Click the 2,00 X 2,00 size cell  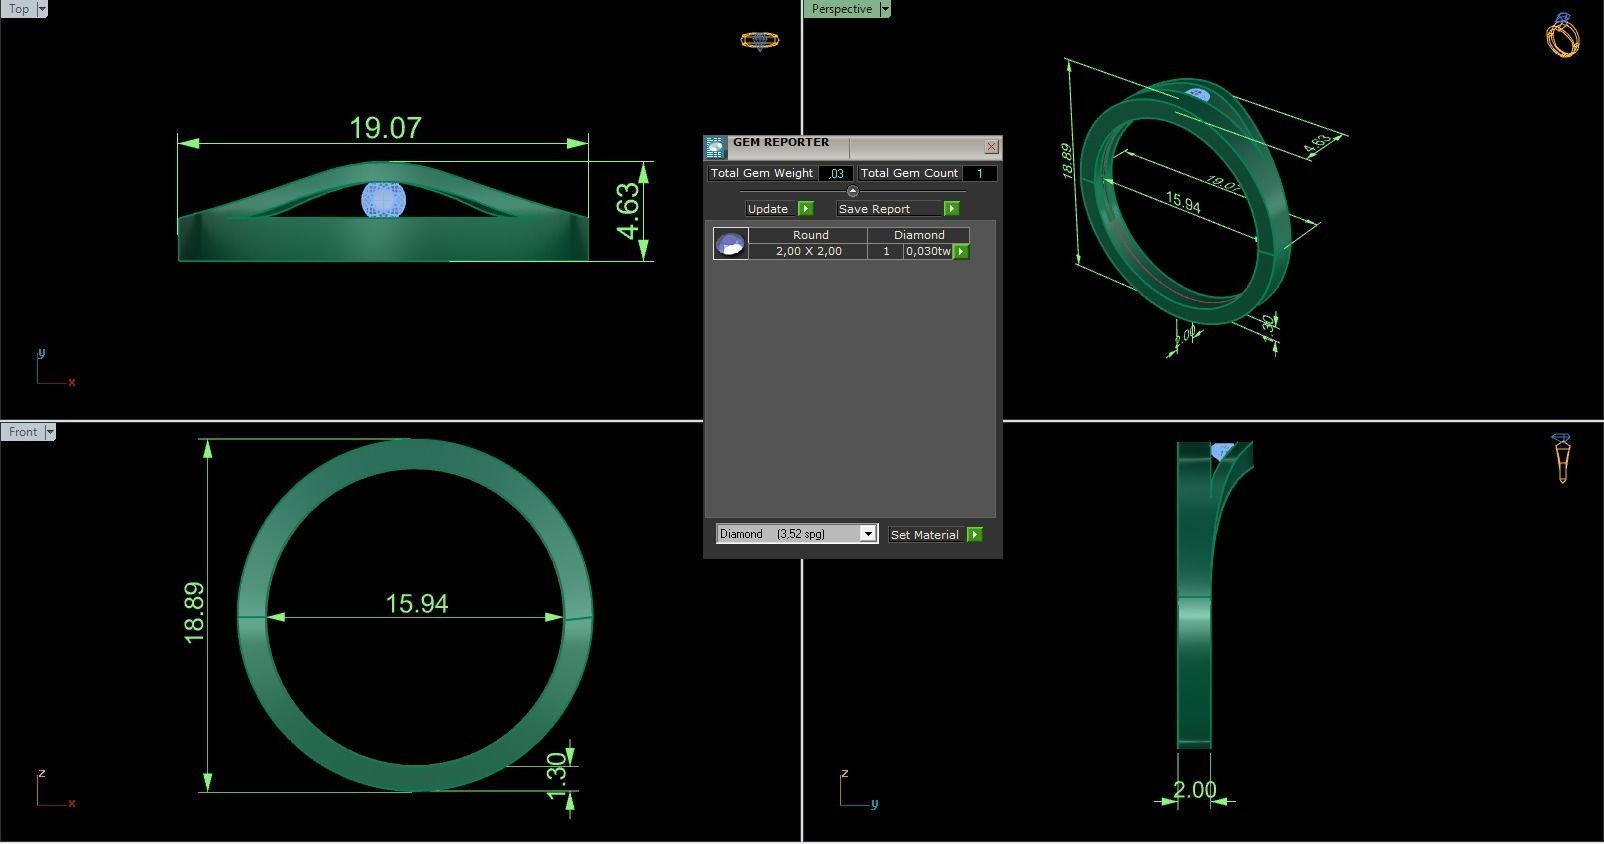click(x=808, y=251)
